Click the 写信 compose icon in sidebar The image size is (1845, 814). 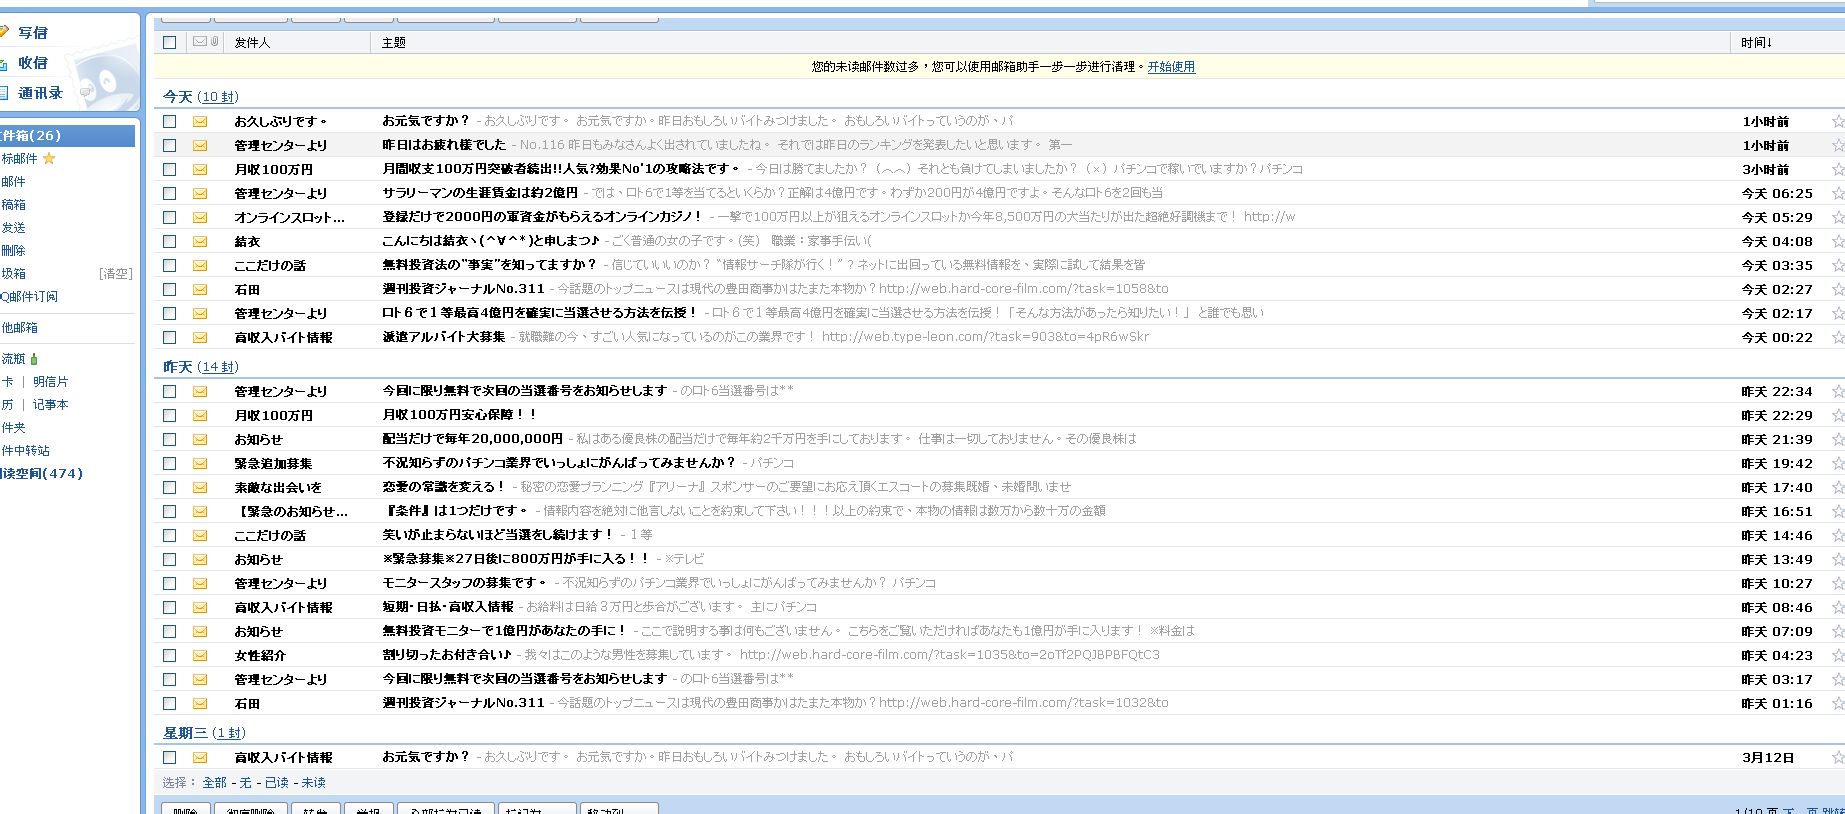(6, 32)
